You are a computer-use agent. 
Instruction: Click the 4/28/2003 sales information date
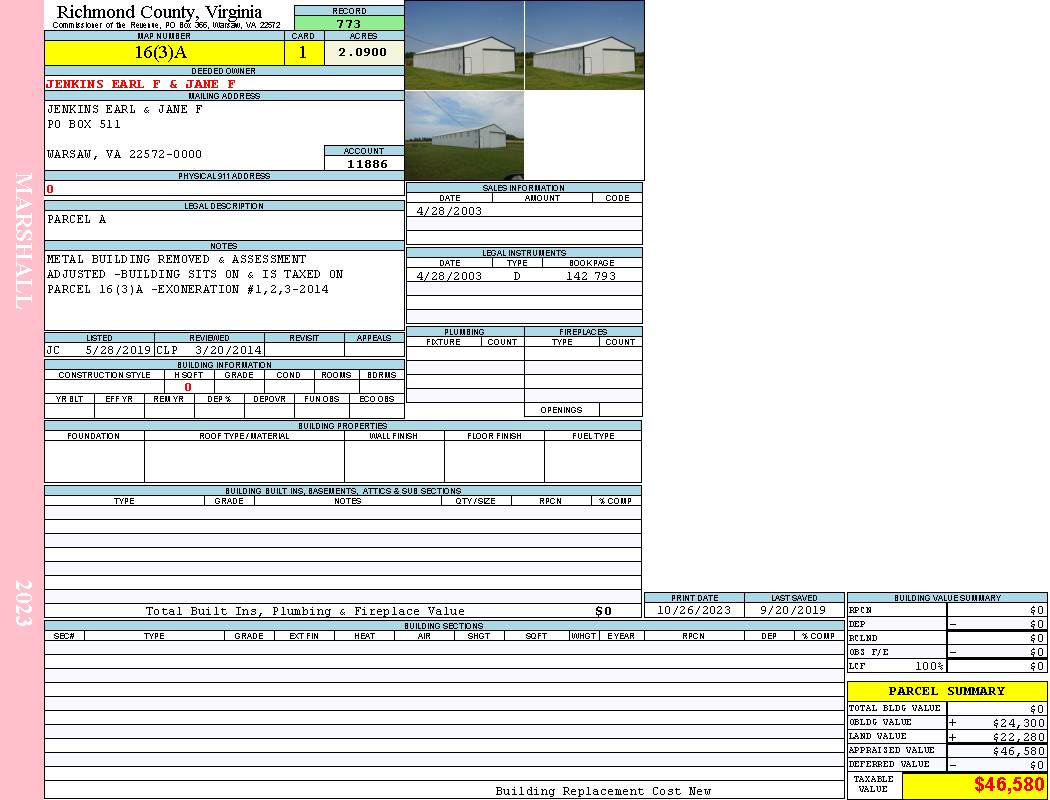(449, 211)
